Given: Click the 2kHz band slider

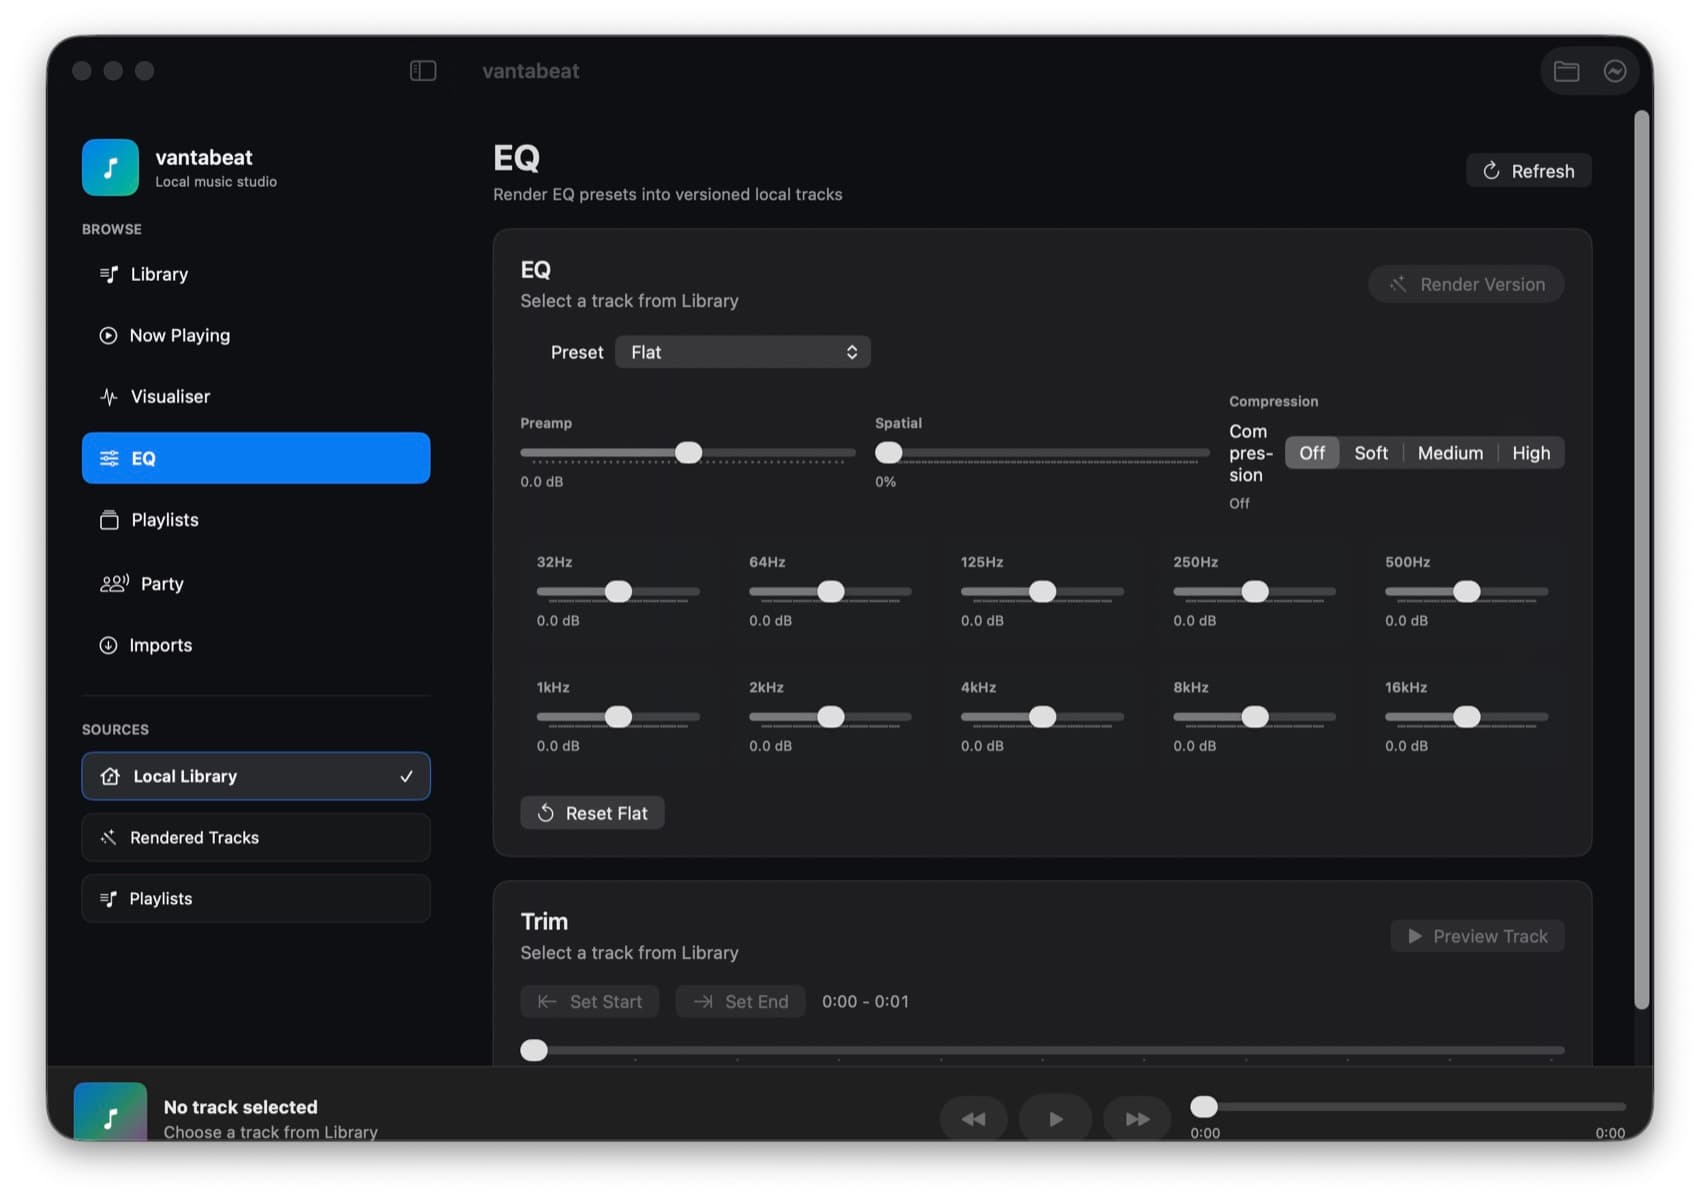Looking at the screenshot, I should pos(830,717).
